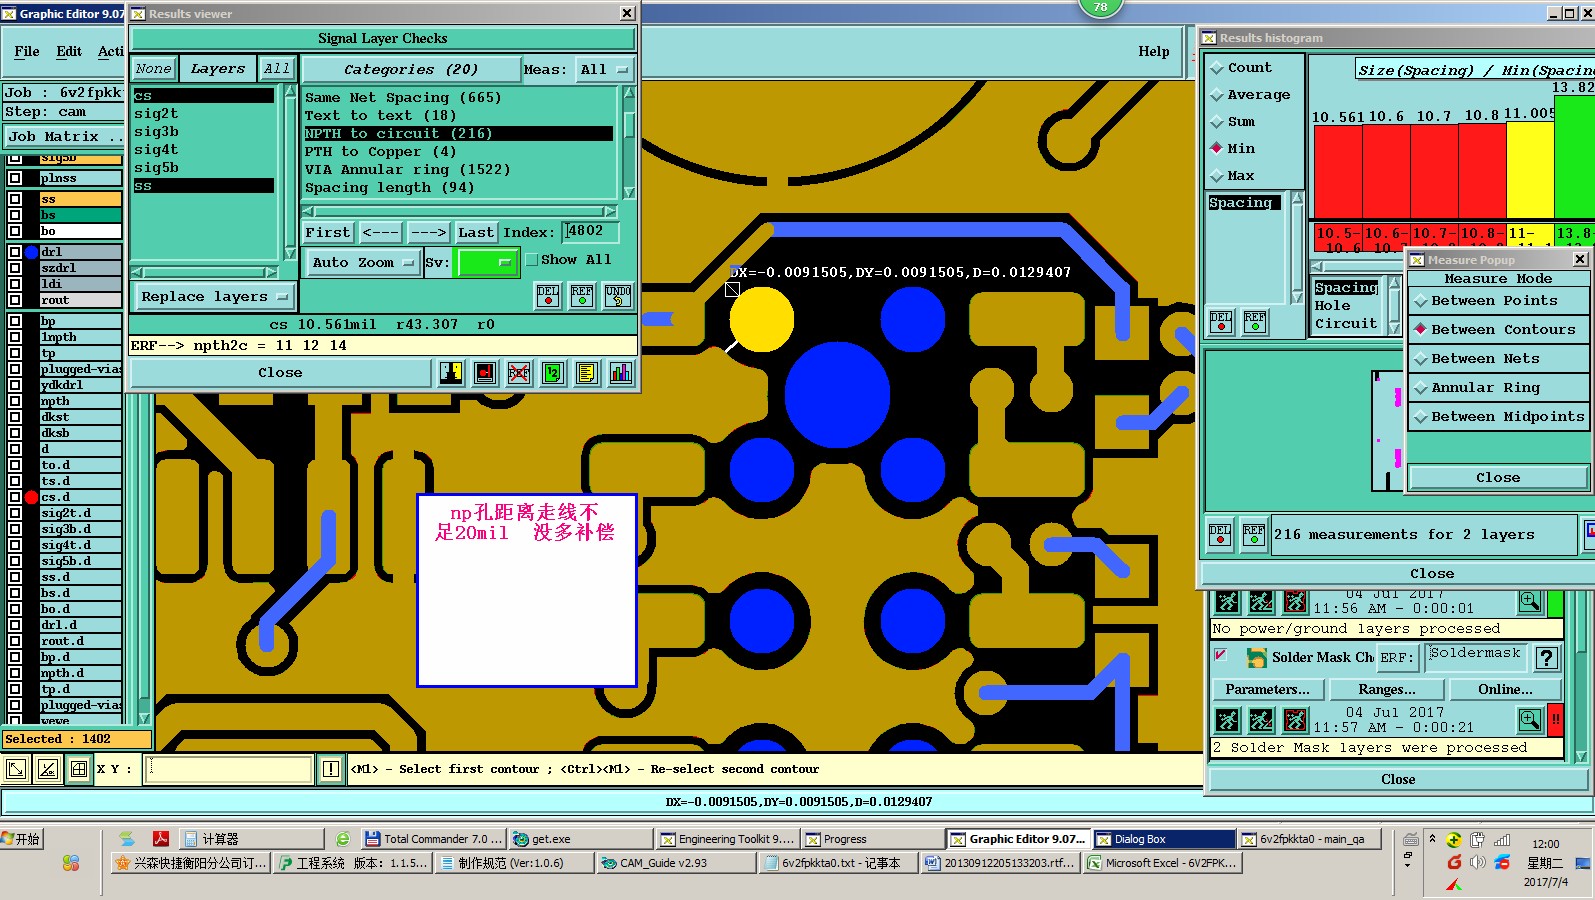This screenshot has width=1595, height=900.
Task: Click the UNDO icon in Results viewer
Action: (x=618, y=295)
